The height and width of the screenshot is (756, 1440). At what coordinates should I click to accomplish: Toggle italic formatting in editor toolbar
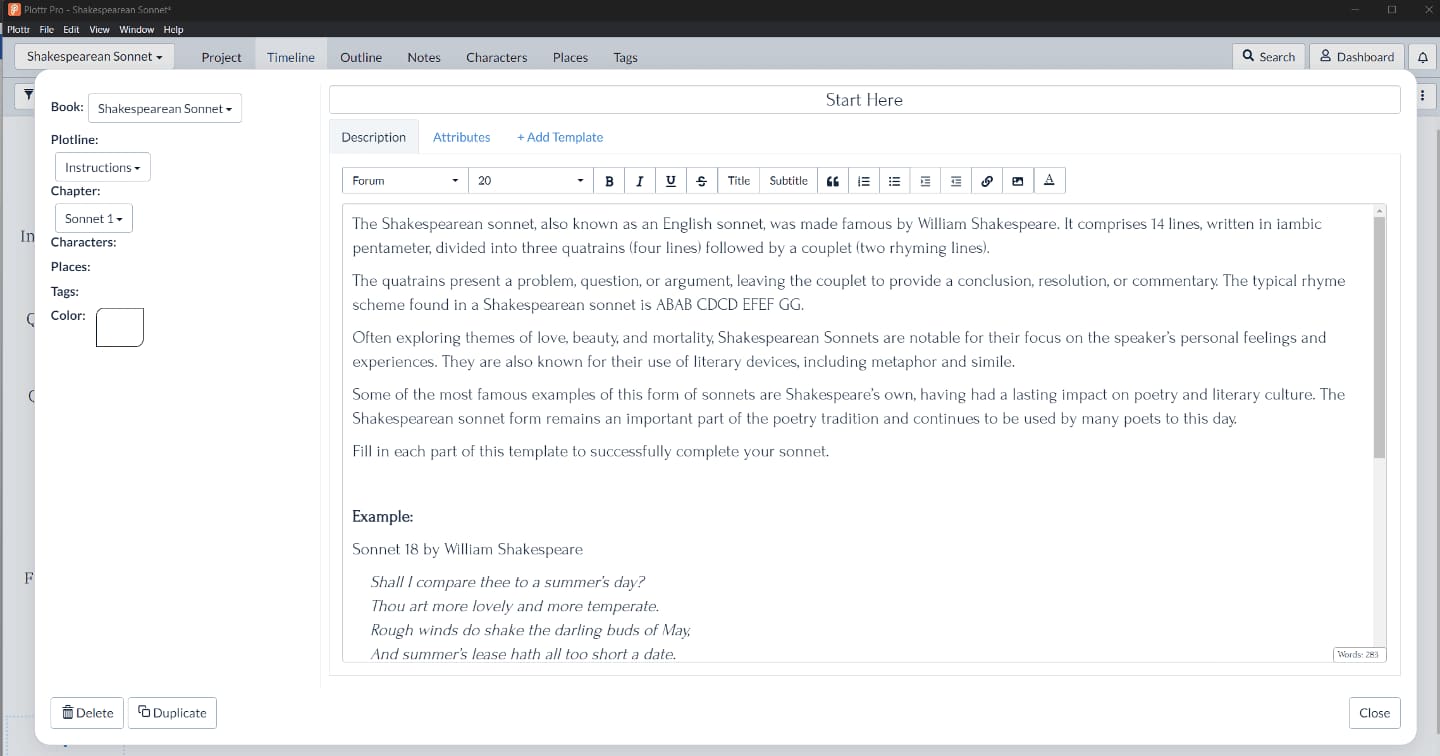click(x=639, y=181)
